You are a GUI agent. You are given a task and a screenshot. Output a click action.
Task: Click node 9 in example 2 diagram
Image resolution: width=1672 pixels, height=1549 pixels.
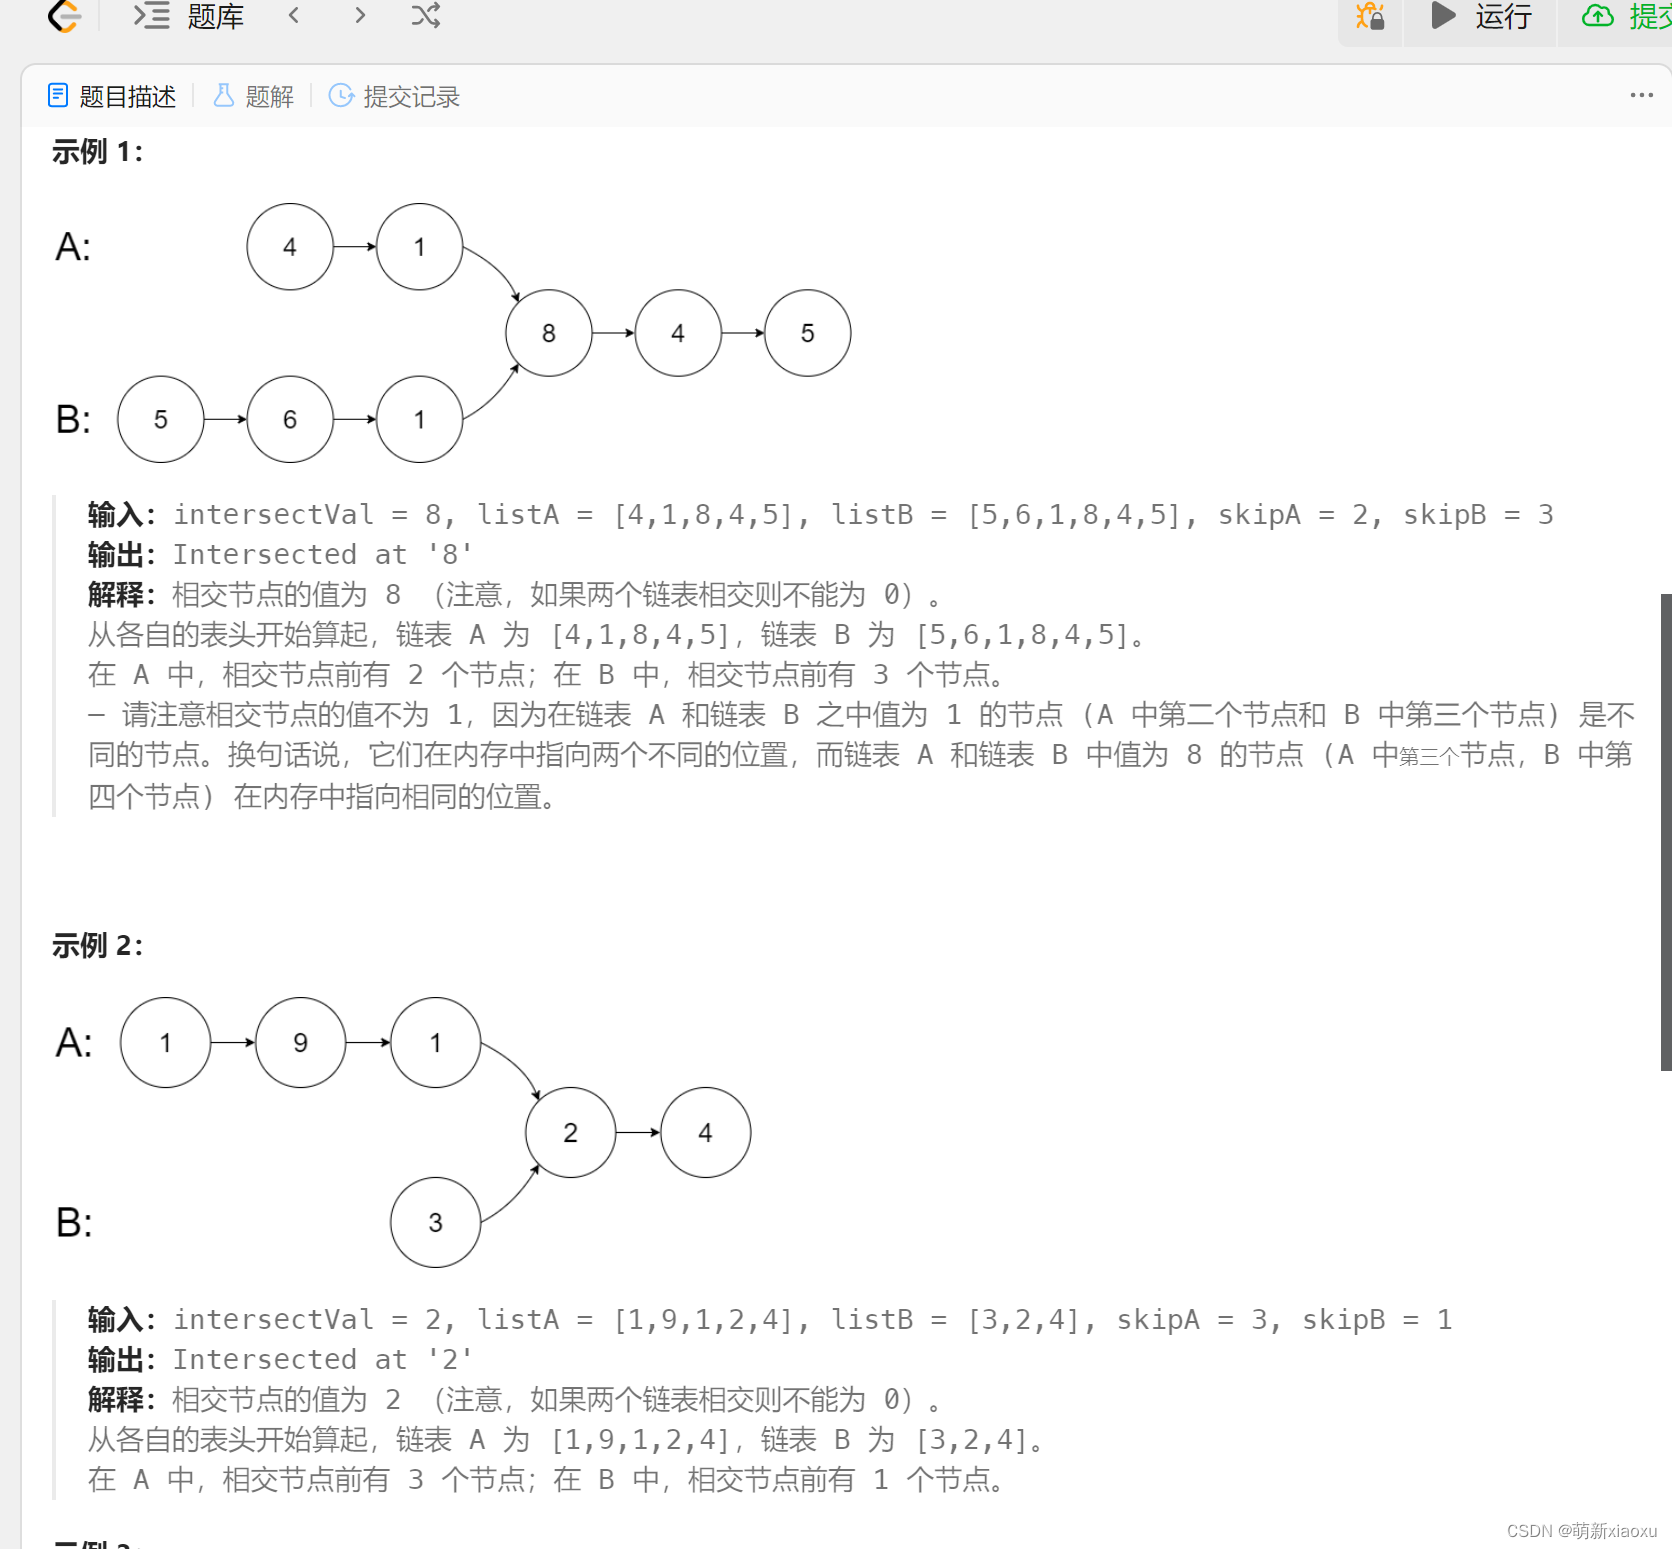pos(301,1042)
